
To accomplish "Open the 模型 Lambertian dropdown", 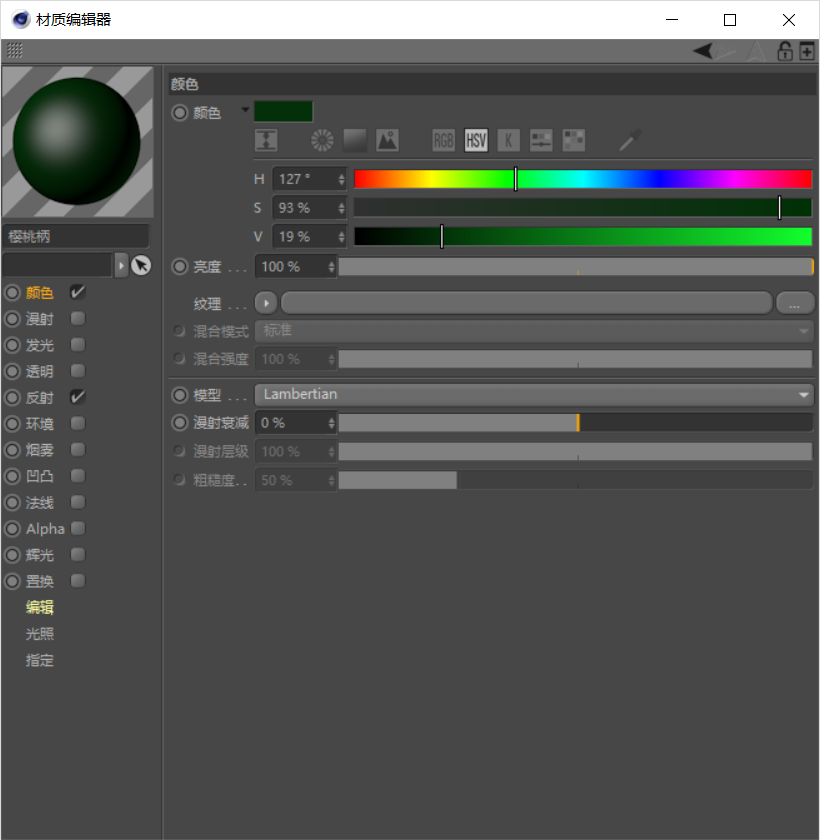I will [x=534, y=395].
